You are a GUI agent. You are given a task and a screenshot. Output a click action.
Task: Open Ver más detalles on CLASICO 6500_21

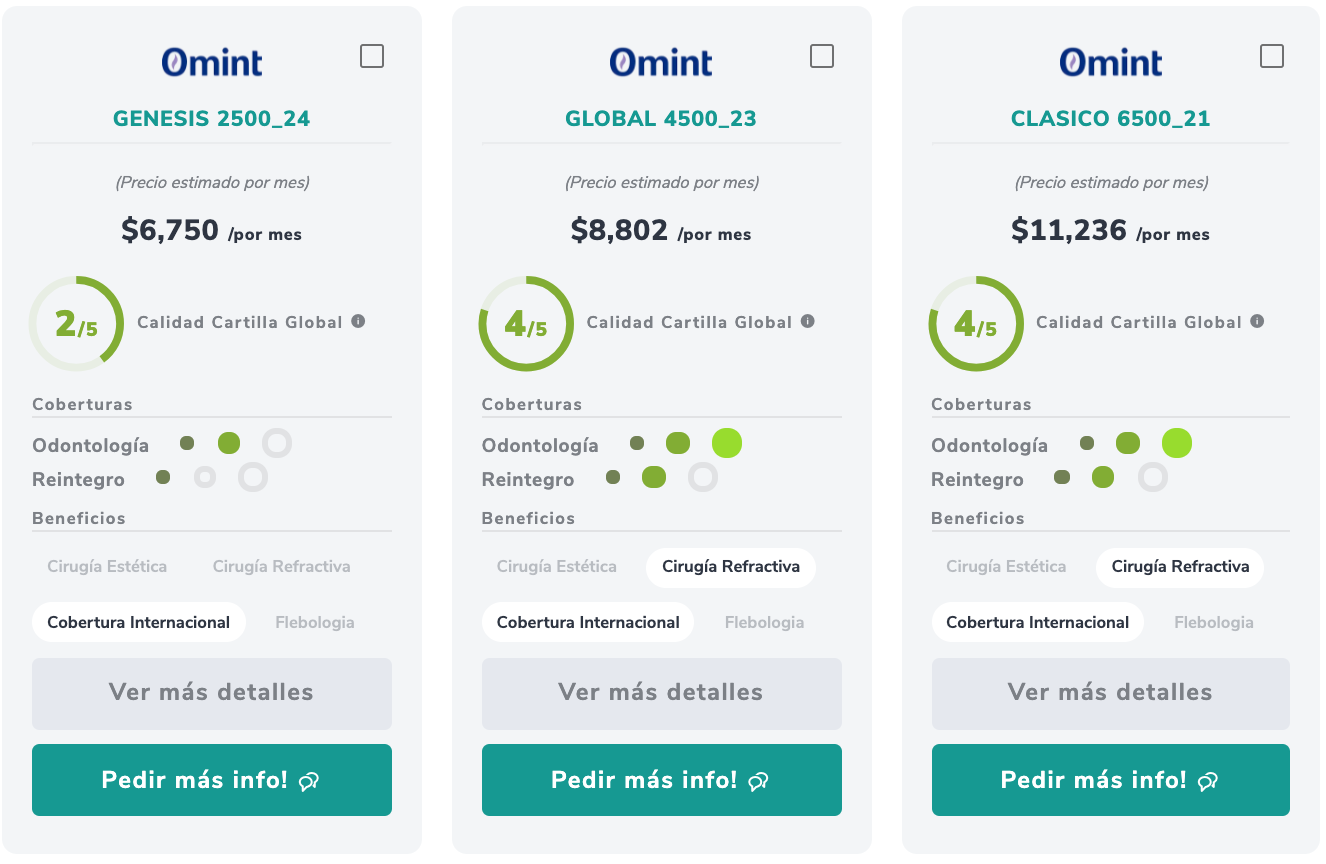coord(1110,693)
